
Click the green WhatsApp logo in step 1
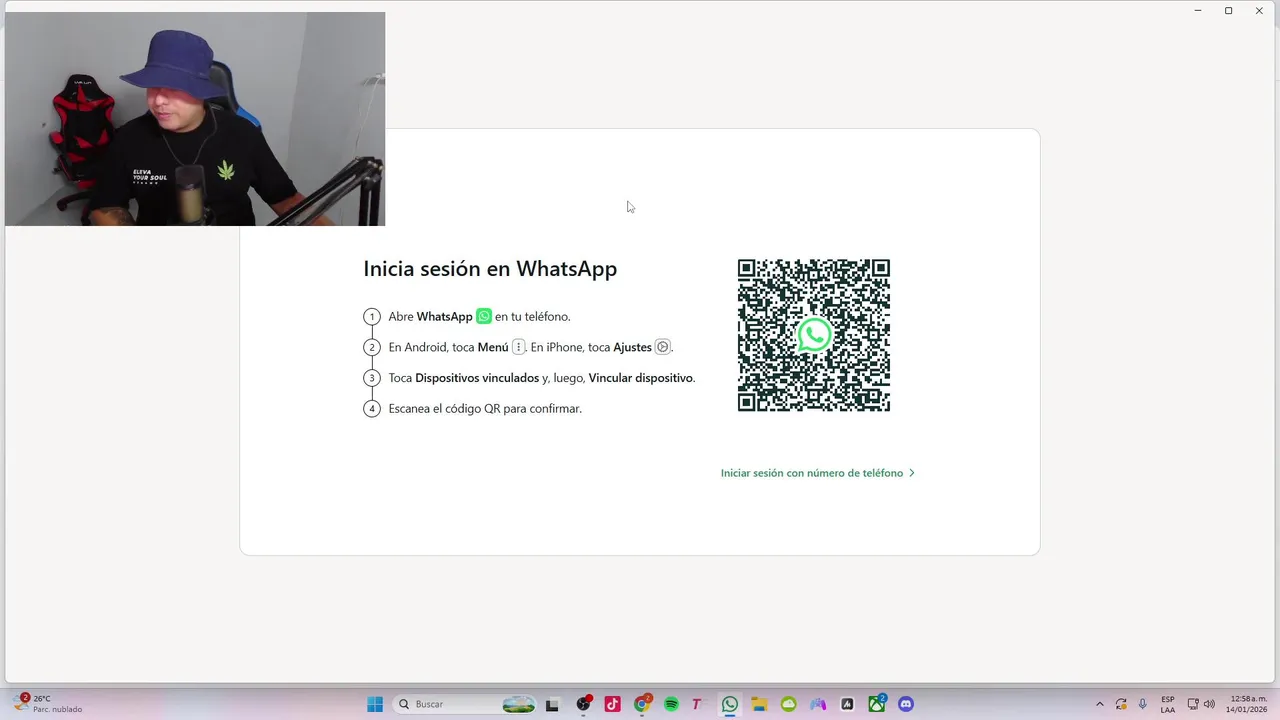[484, 316]
